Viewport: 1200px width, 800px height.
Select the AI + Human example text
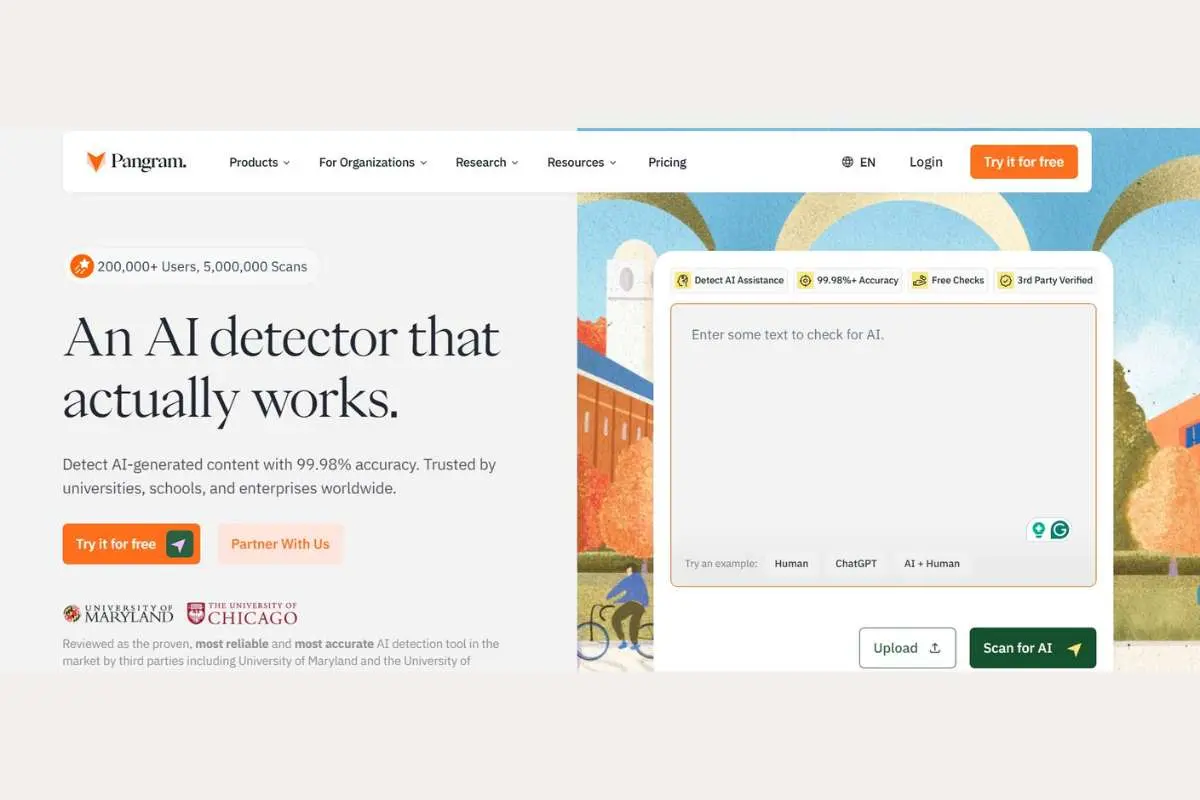tap(931, 563)
